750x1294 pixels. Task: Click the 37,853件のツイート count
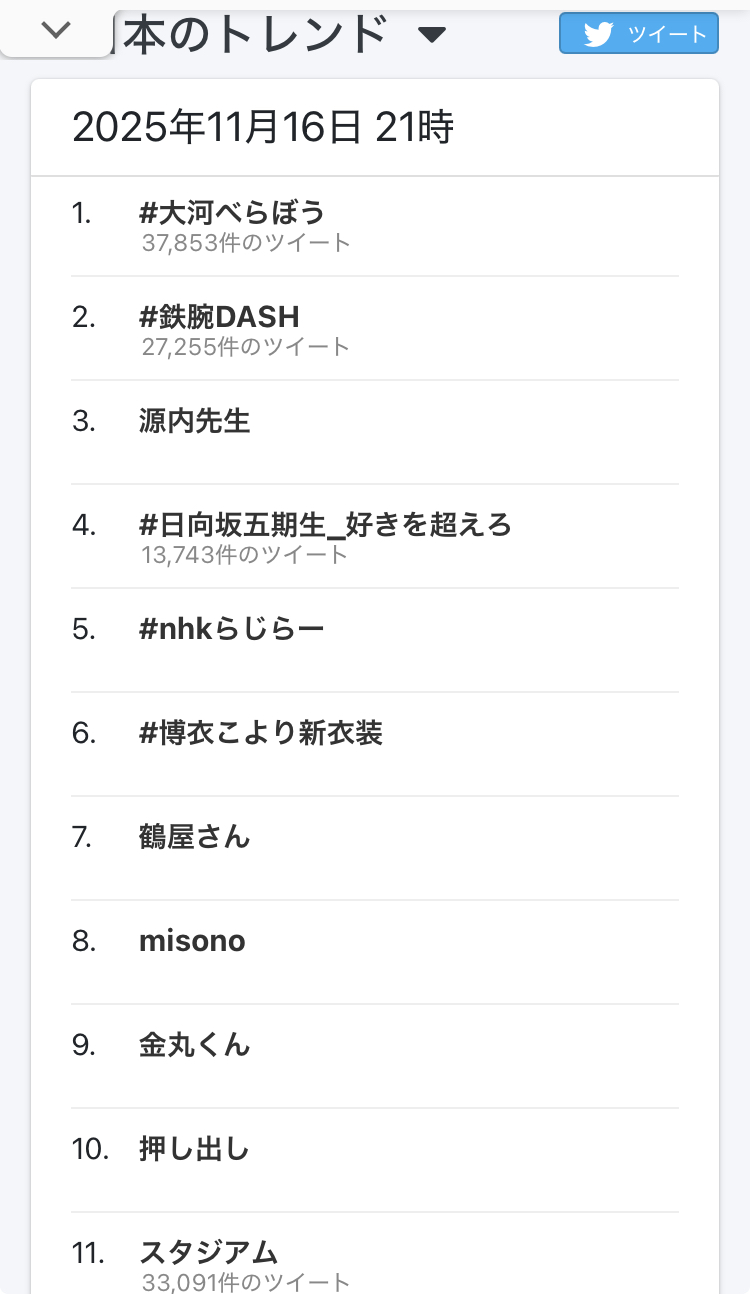[246, 242]
